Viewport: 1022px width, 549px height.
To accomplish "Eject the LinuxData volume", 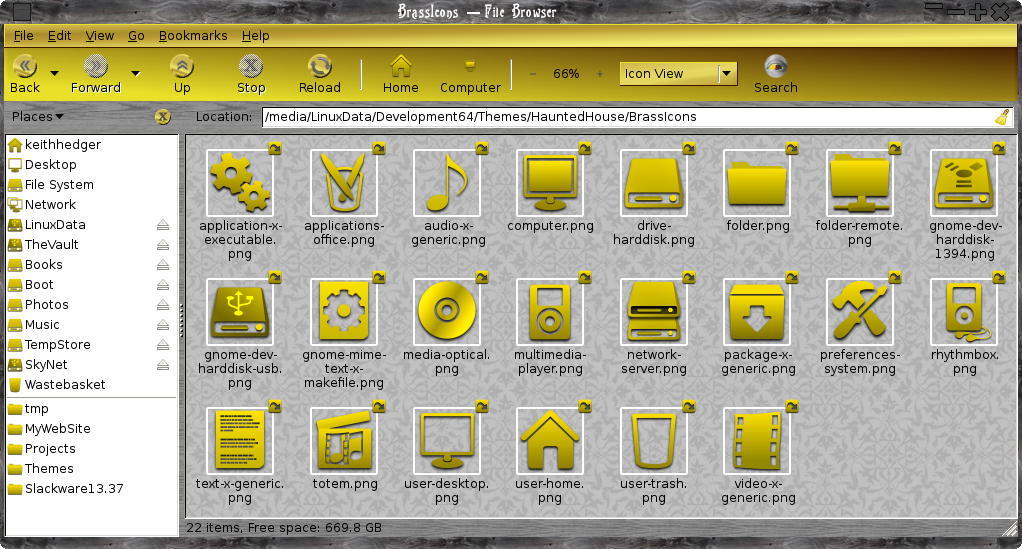I will click(163, 225).
